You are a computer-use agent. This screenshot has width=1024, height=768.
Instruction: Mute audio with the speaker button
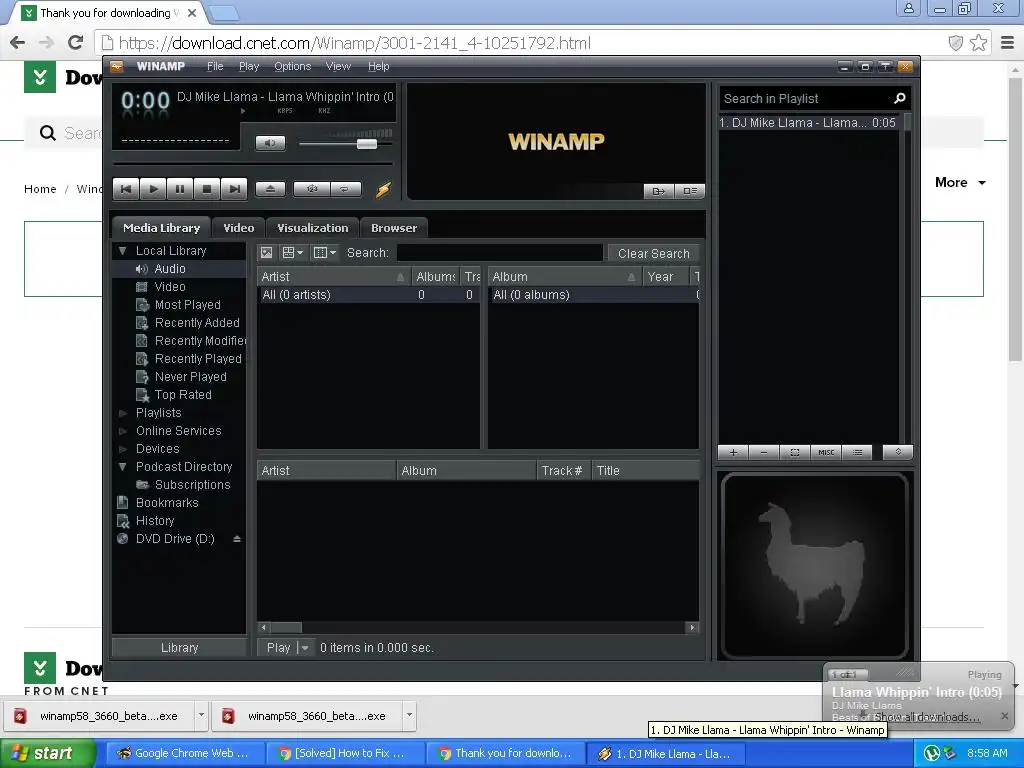click(x=270, y=143)
